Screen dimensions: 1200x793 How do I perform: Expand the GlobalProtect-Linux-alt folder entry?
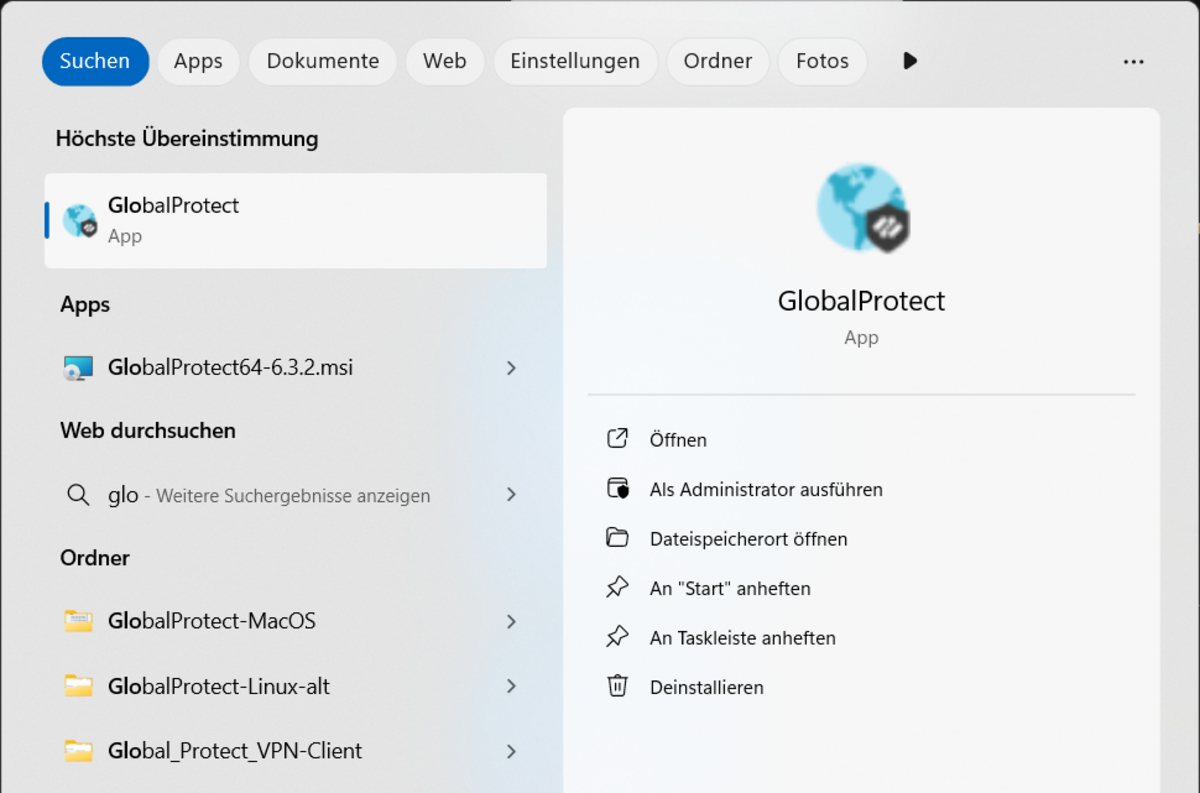click(511, 686)
